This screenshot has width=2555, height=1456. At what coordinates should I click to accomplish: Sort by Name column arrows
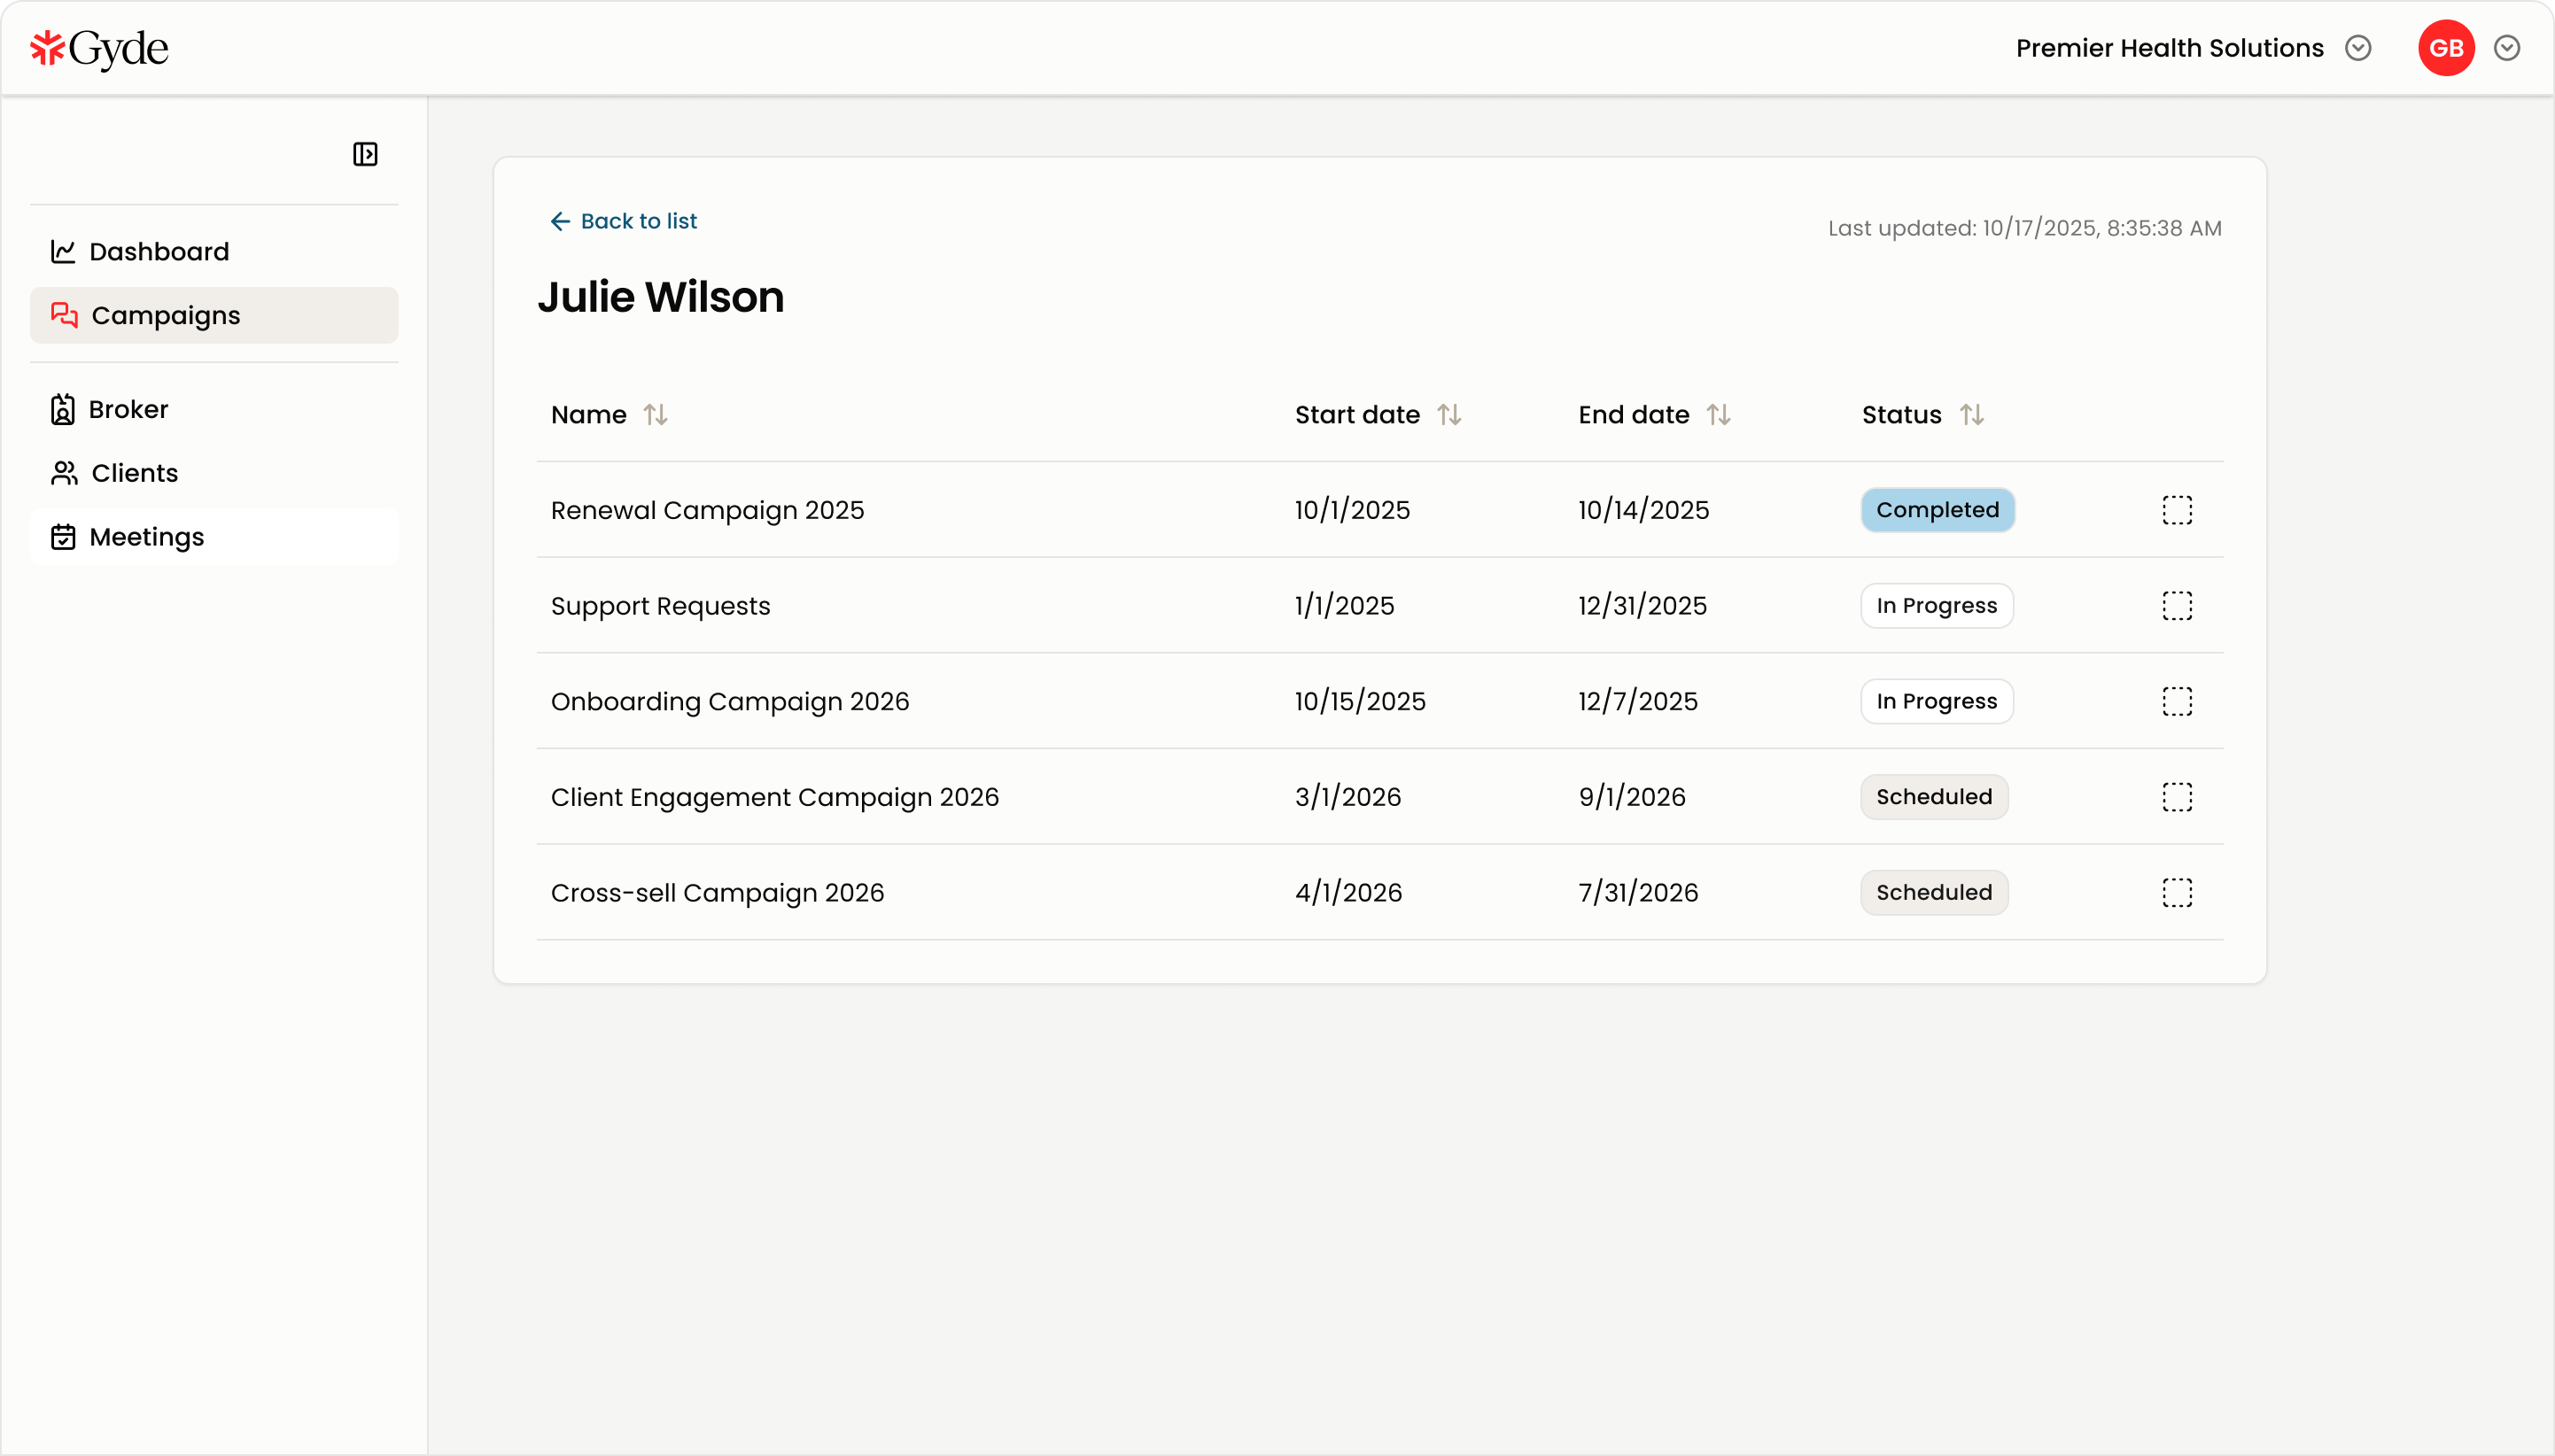[x=655, y=414]
